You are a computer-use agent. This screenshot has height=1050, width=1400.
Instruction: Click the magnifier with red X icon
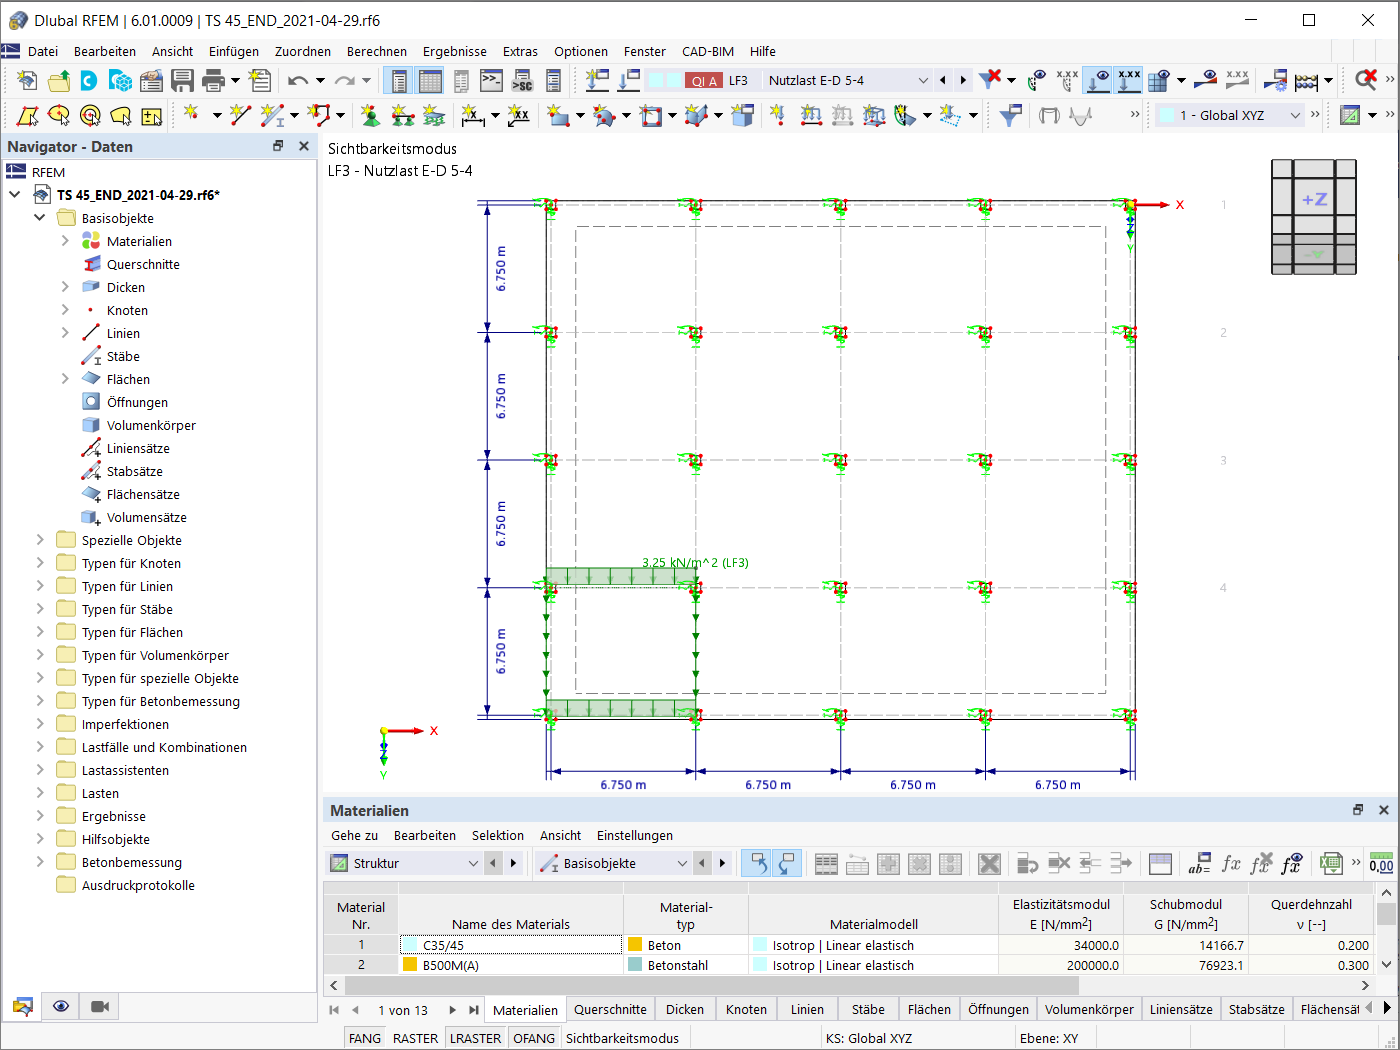click(x=1366, y=81)
